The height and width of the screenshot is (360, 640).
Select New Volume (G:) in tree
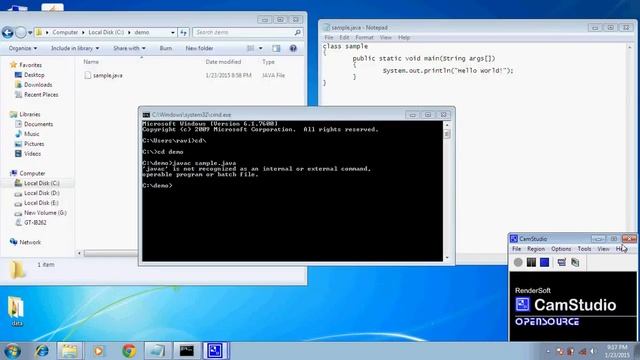click(x=45, y=213)
